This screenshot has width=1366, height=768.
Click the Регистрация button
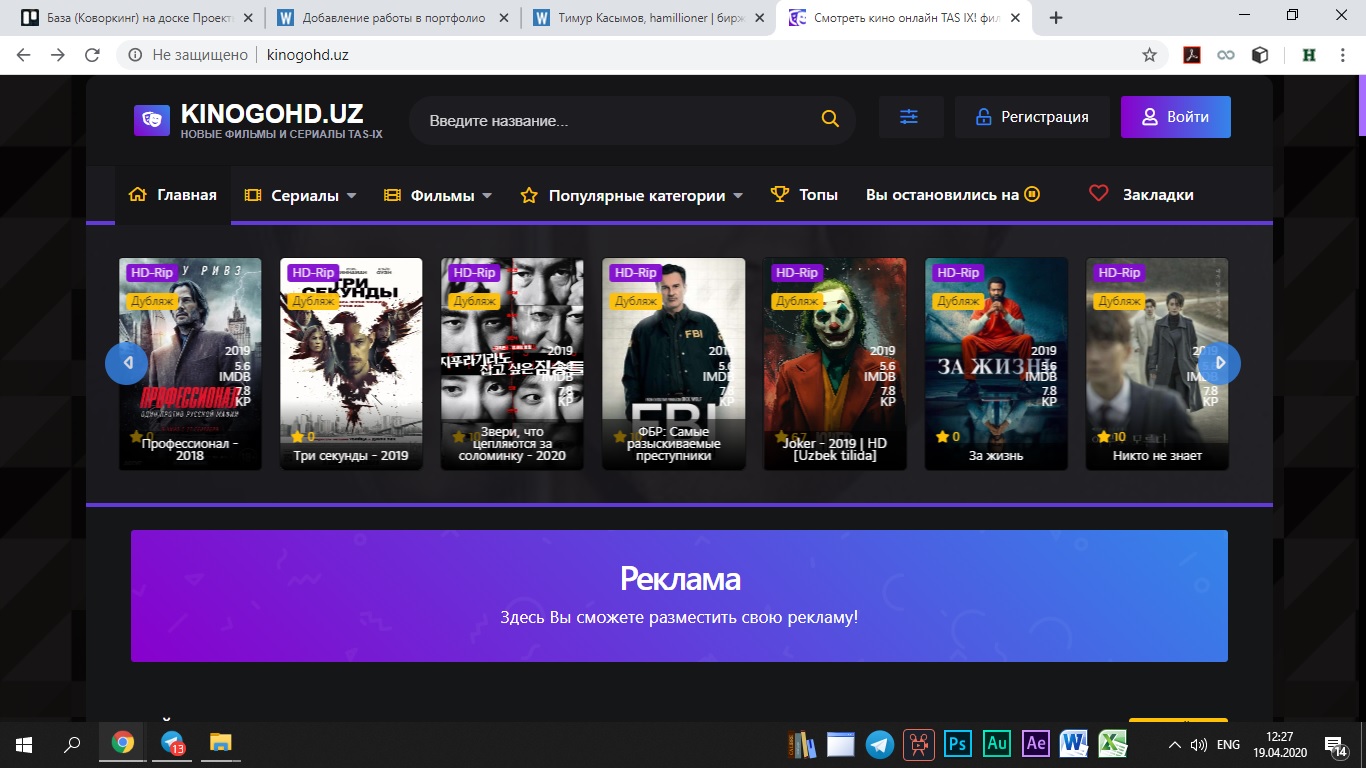(1032, 117)
